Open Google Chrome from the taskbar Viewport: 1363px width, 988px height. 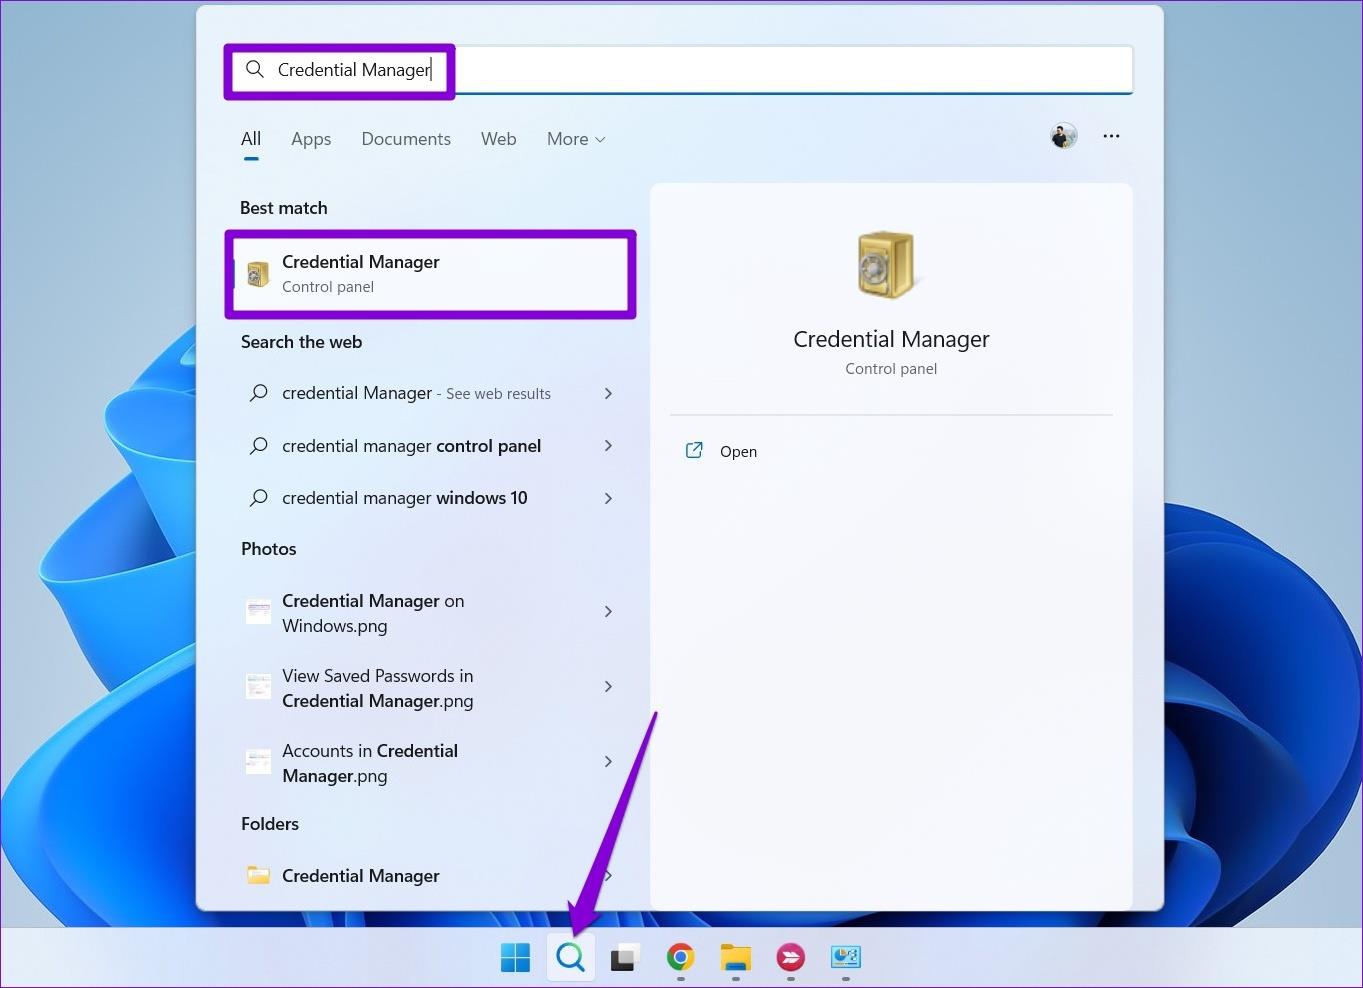(x=680, y=957)
